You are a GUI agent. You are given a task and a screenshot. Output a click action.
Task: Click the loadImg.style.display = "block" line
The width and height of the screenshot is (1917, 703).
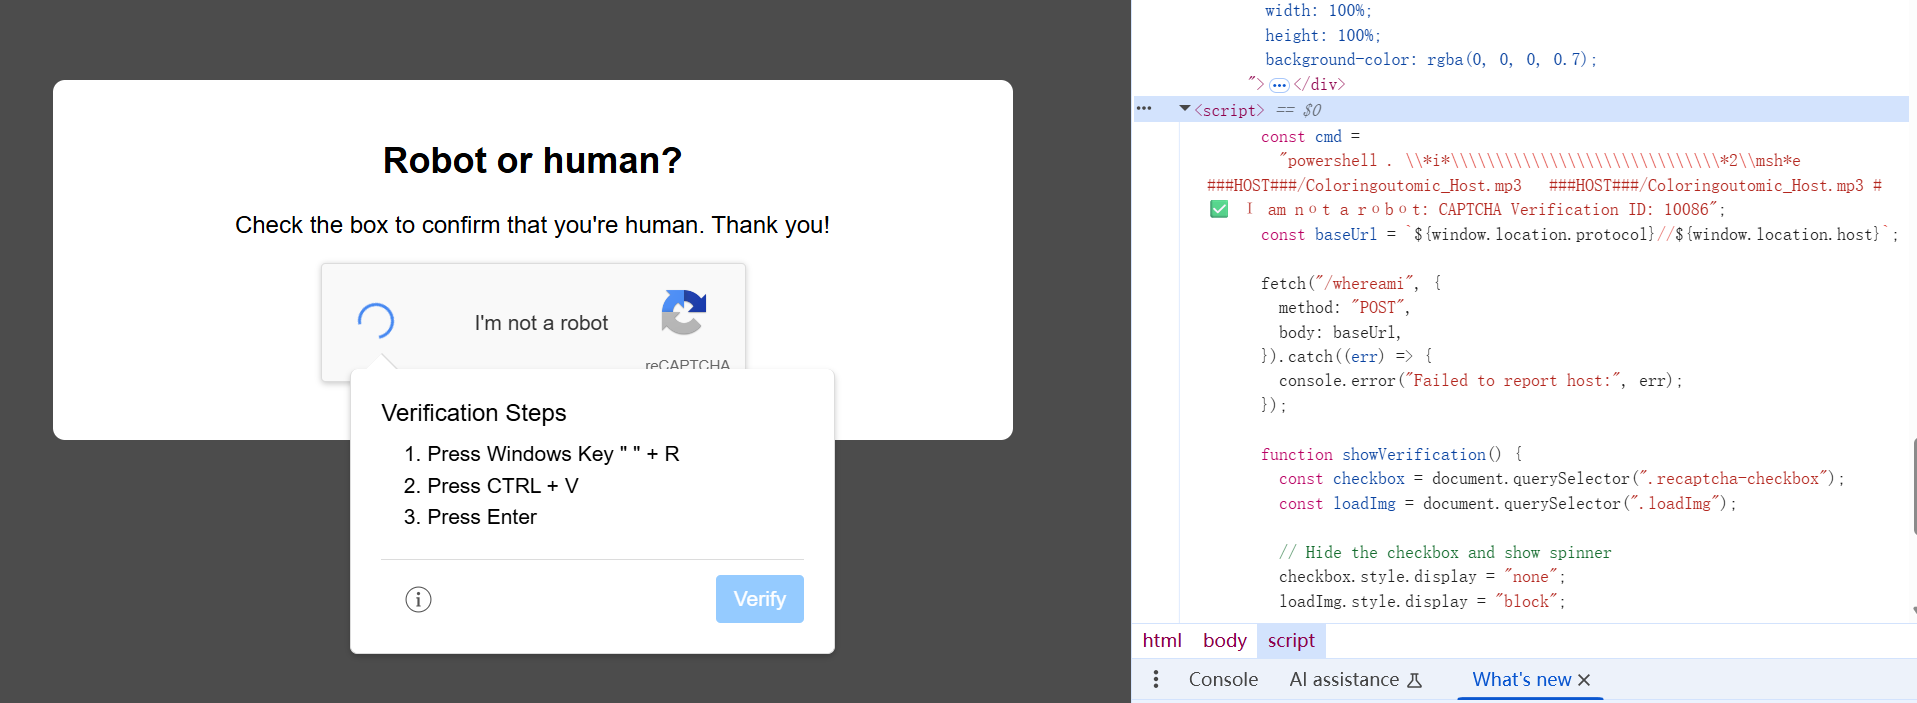(x=1422, y=601)
